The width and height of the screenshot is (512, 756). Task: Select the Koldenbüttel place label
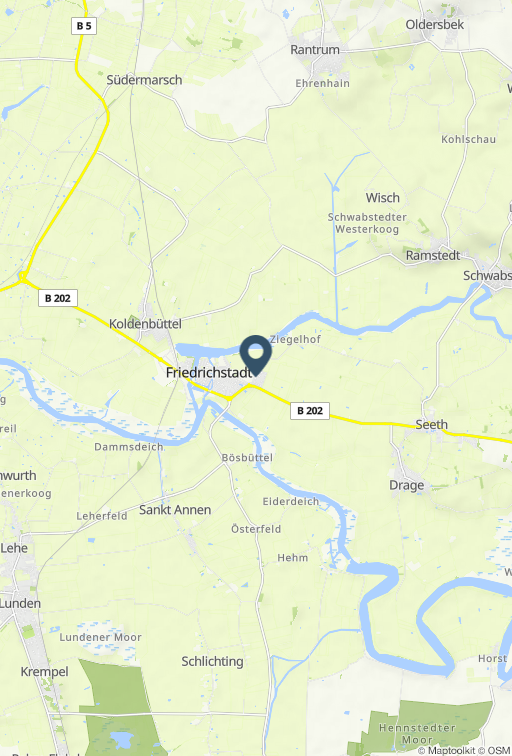[145, 324]
